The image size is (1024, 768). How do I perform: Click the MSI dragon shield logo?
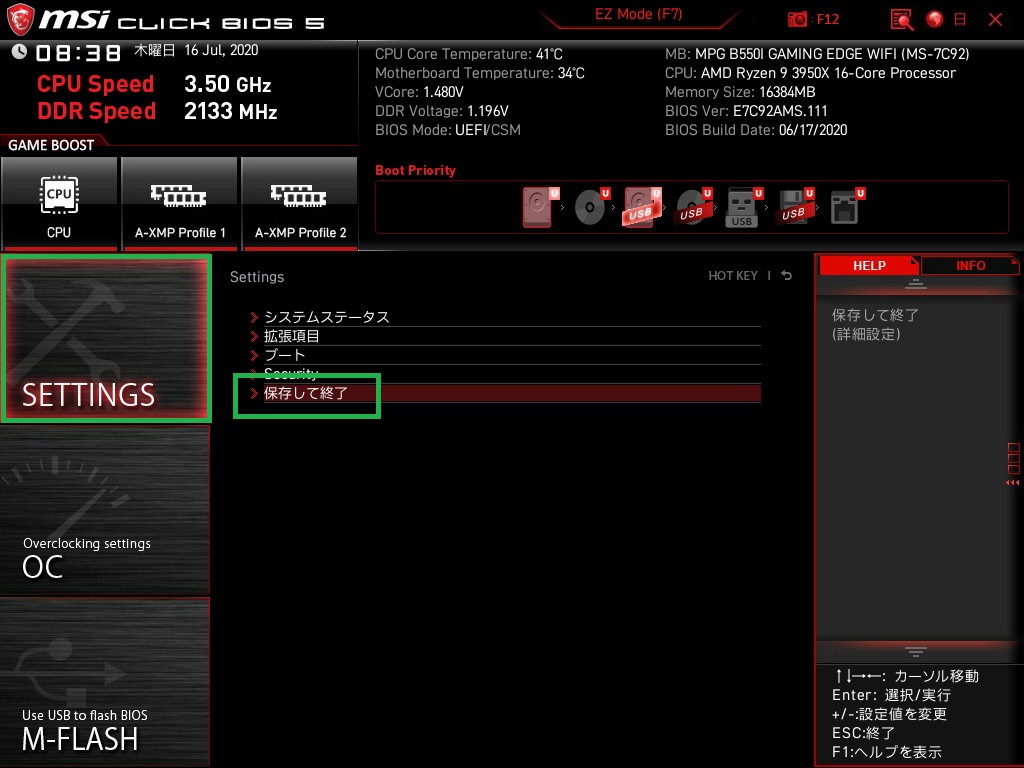pos(20,20)
